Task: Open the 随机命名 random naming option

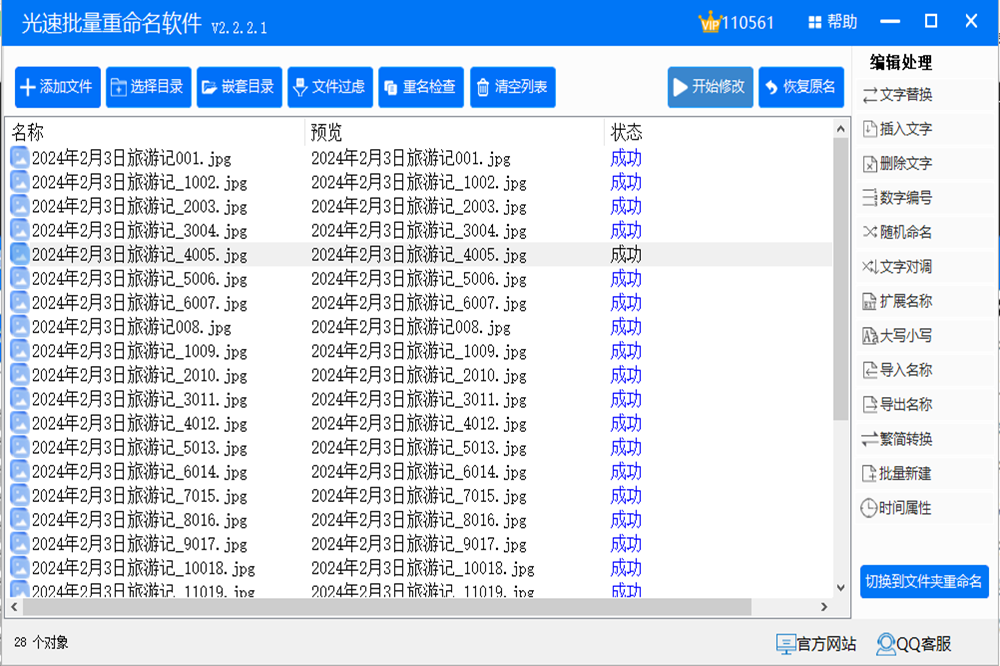Action: pos(897,232)
